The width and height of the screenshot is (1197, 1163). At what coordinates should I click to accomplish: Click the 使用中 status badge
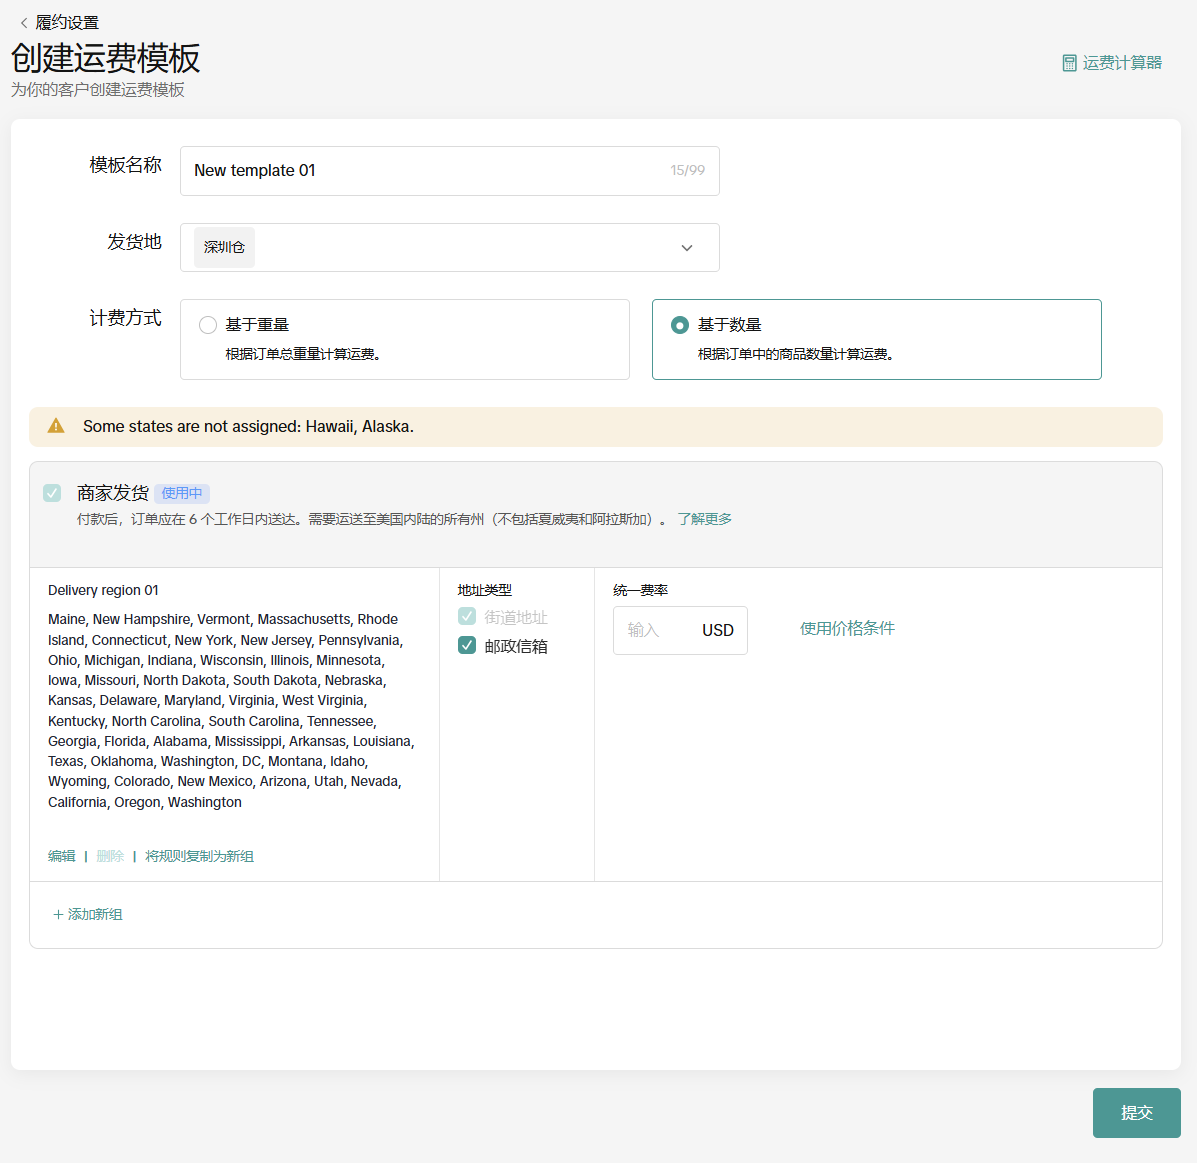pos(182,493)
